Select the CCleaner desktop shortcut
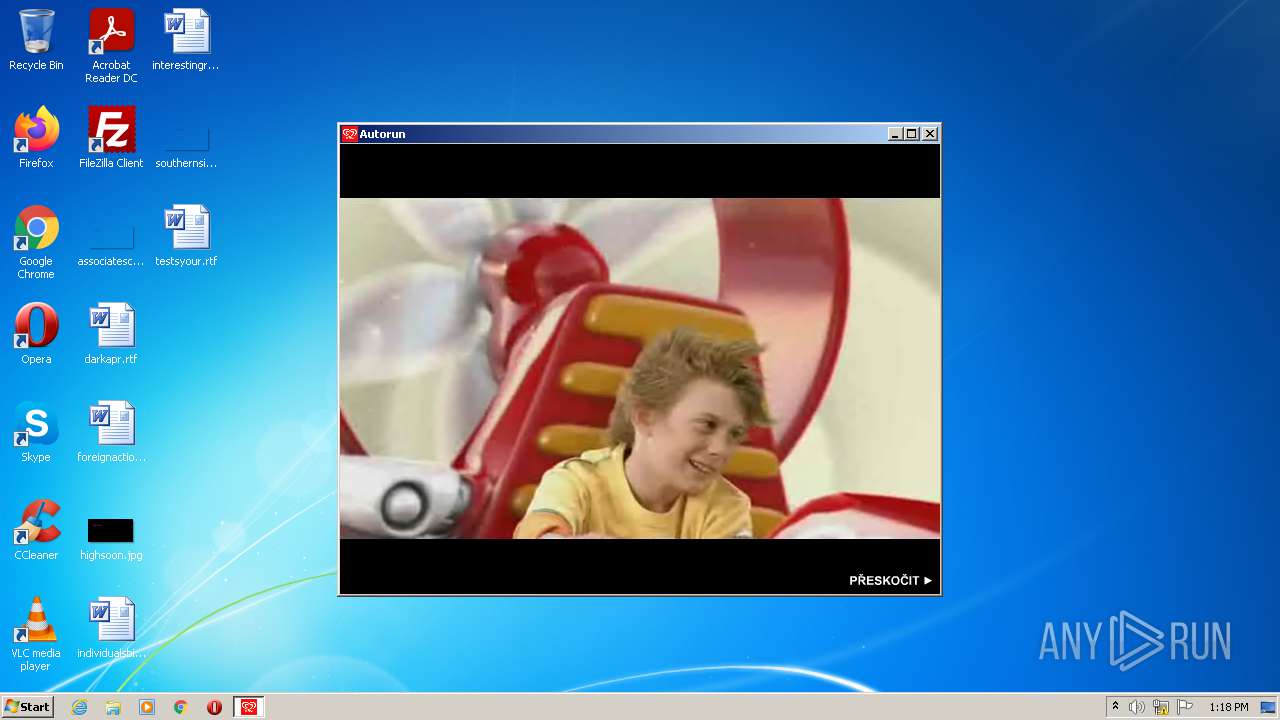Viewport: 1280px width, 720px height. (36, 531)
